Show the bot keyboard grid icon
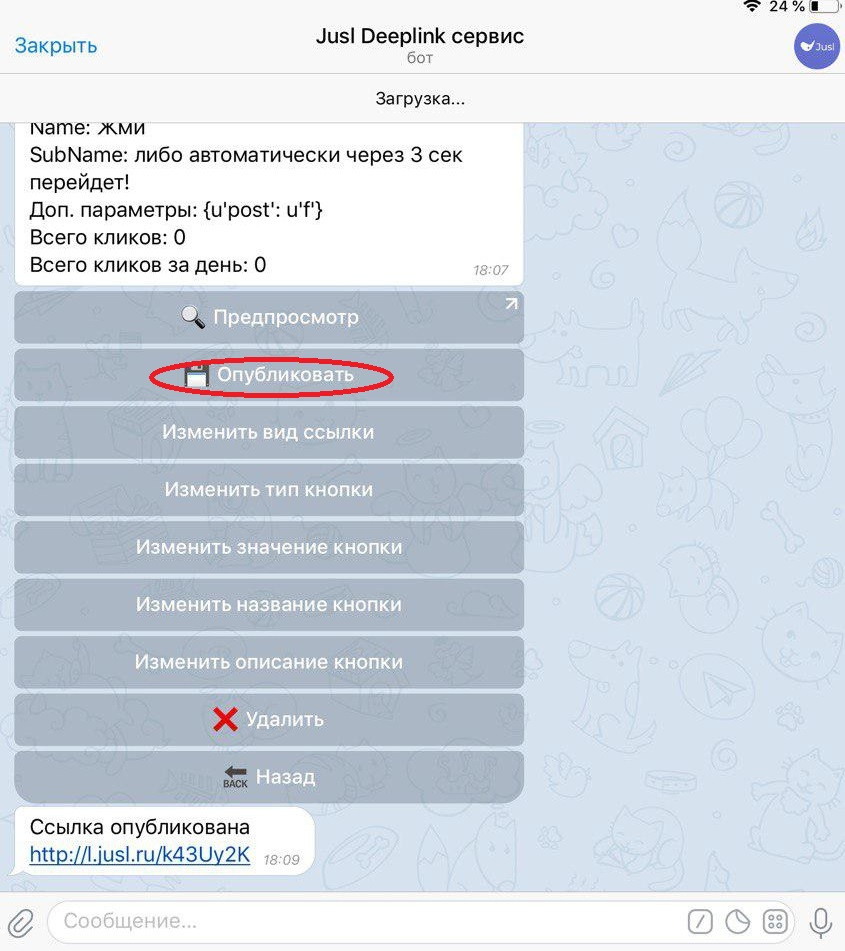 tap(775, 922)
